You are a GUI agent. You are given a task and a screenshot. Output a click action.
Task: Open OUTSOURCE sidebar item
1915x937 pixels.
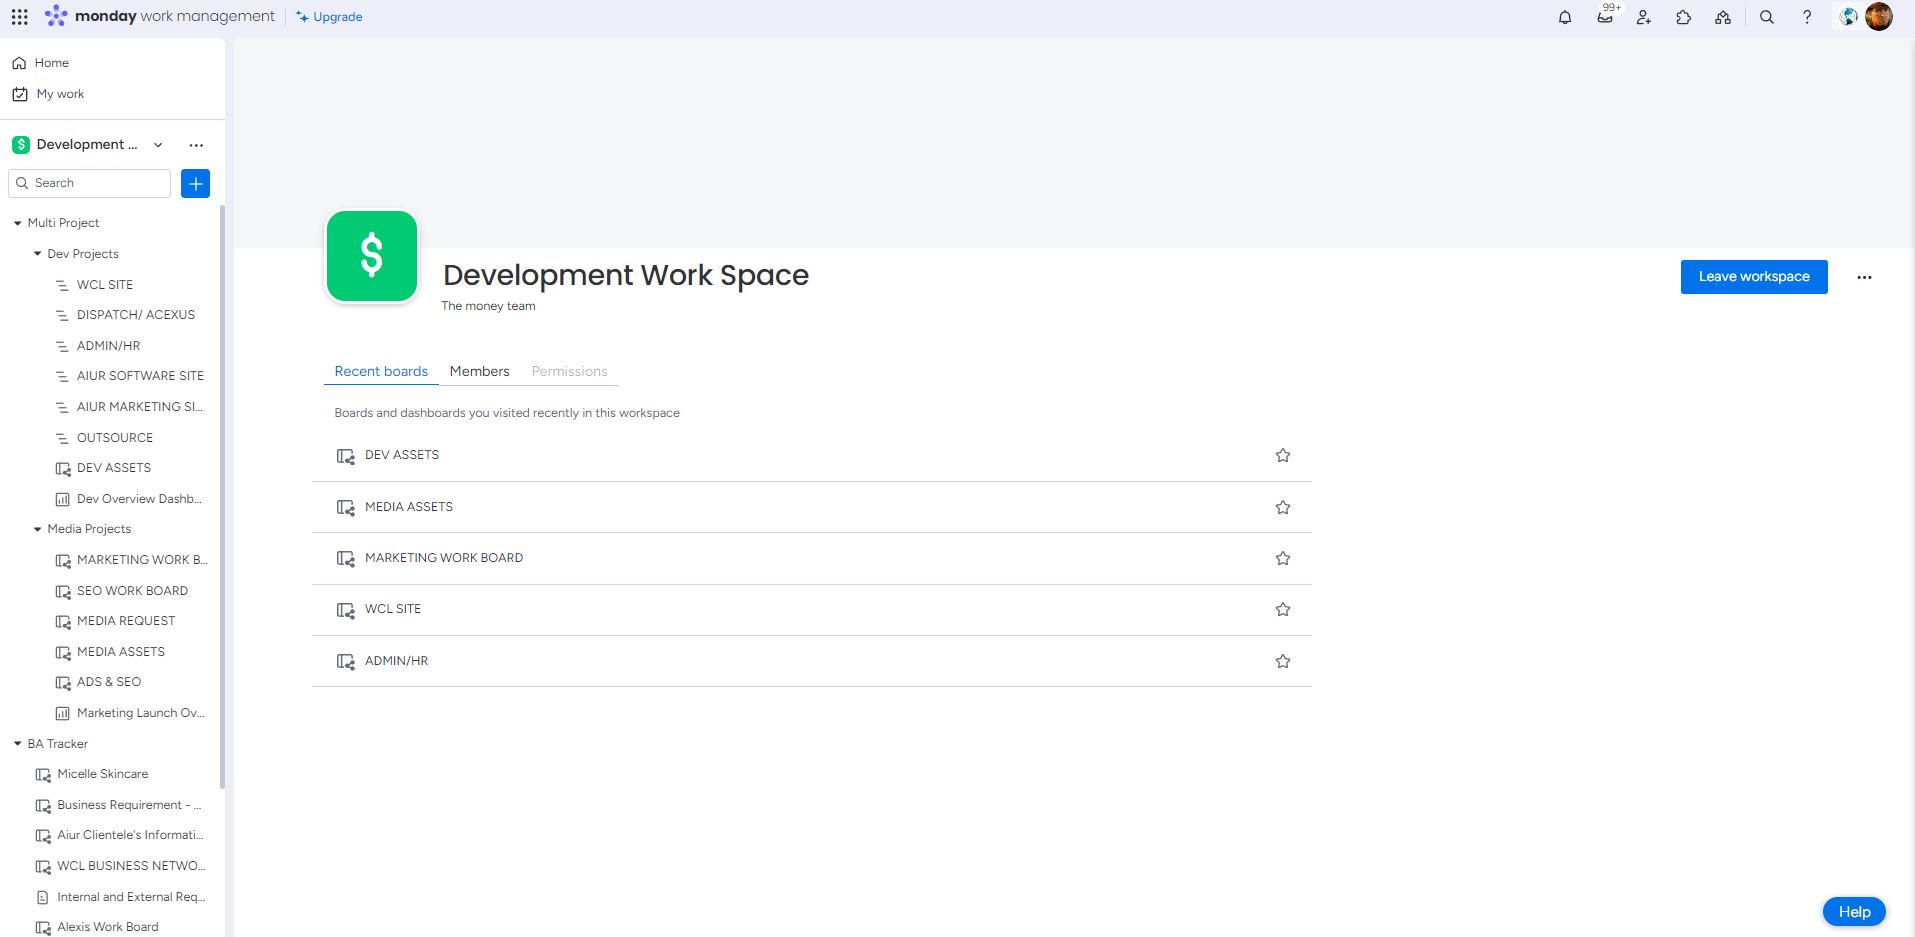pyautogui.click(x=115, y=438)
